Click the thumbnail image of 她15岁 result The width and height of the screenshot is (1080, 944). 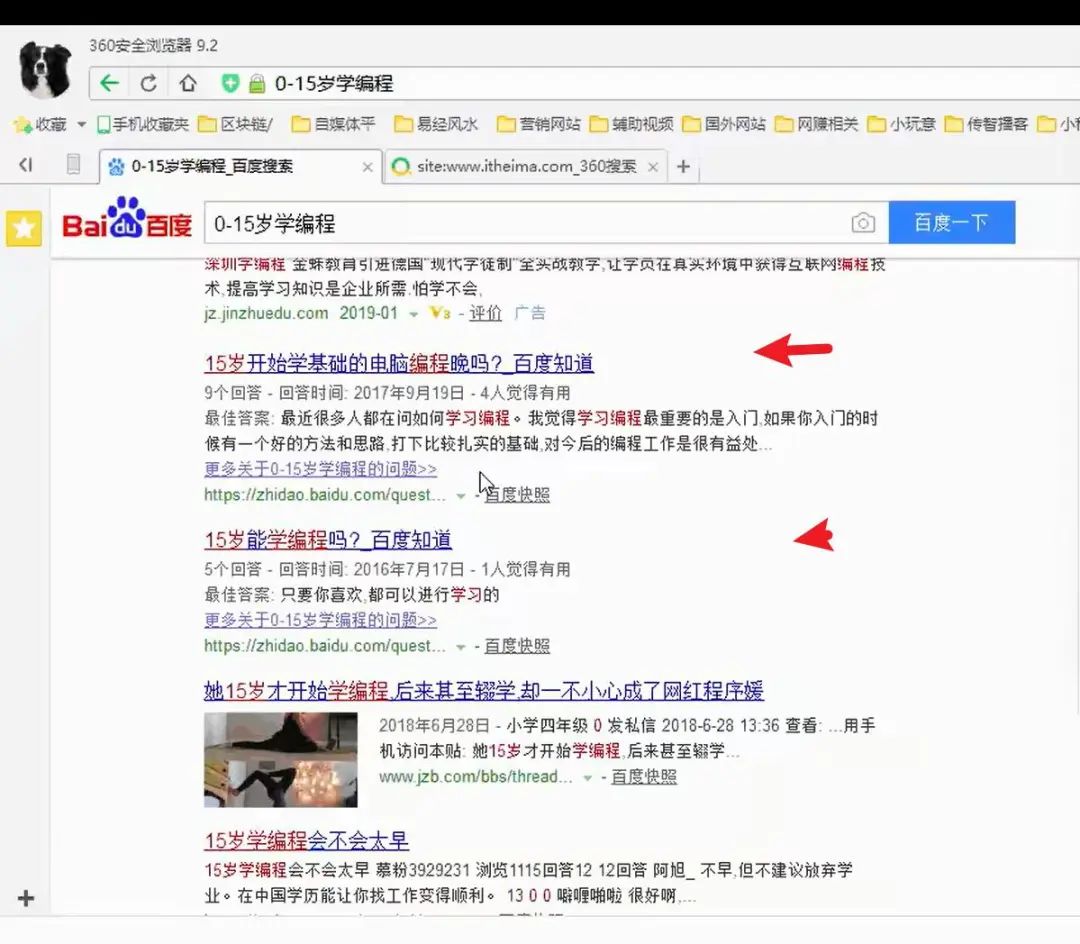coord(280,759)
